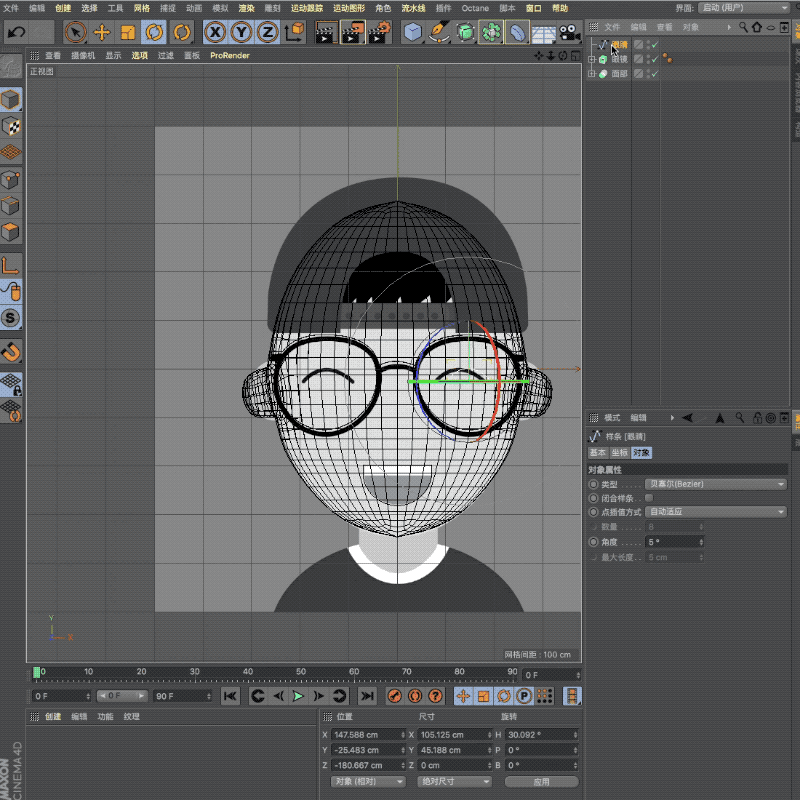Toggle the Z axis lock
Screen dimensions: 800x800
tap(267, 33)
